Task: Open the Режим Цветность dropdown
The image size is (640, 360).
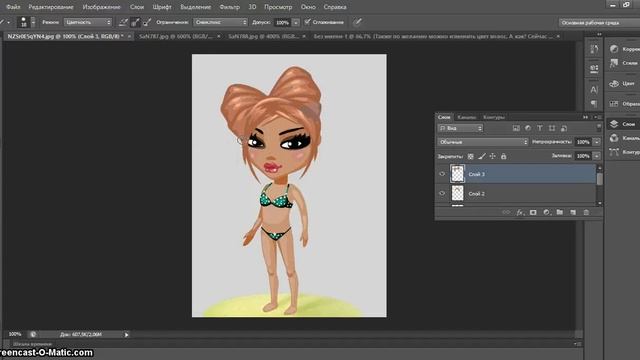Action: pos(88,22)
